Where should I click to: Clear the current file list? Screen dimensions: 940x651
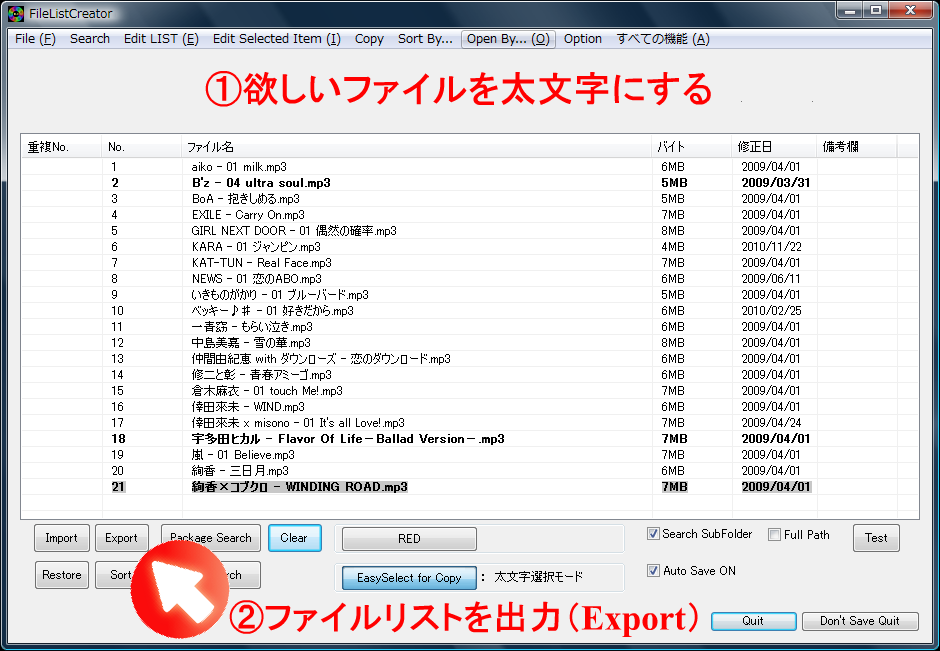(294, 537)
